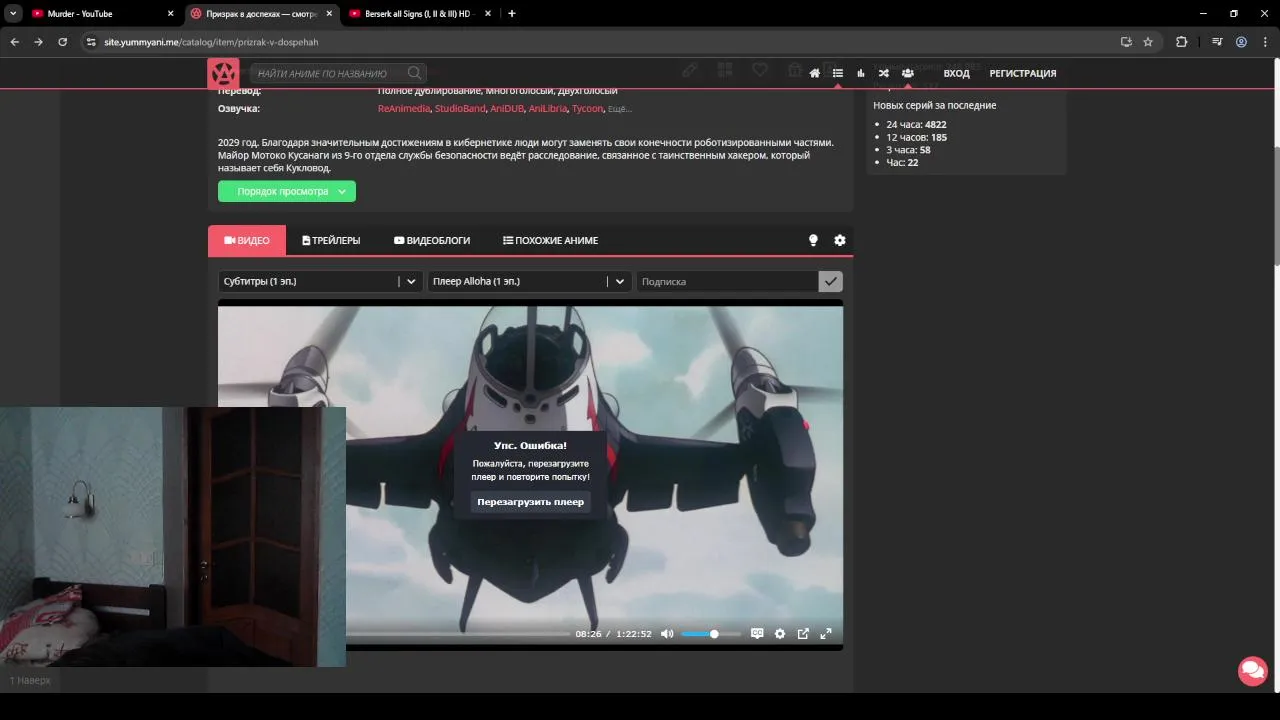View site information icon in address bar

(x=91, y=42)
